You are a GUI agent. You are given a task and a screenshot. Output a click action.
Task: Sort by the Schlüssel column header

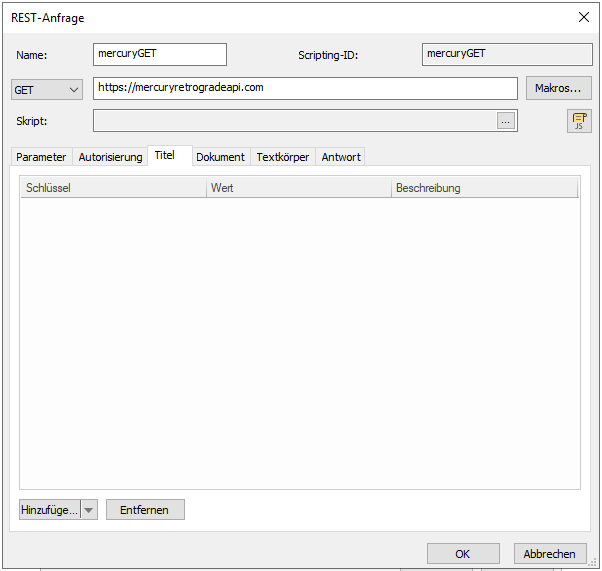click(x=113, y=188)
